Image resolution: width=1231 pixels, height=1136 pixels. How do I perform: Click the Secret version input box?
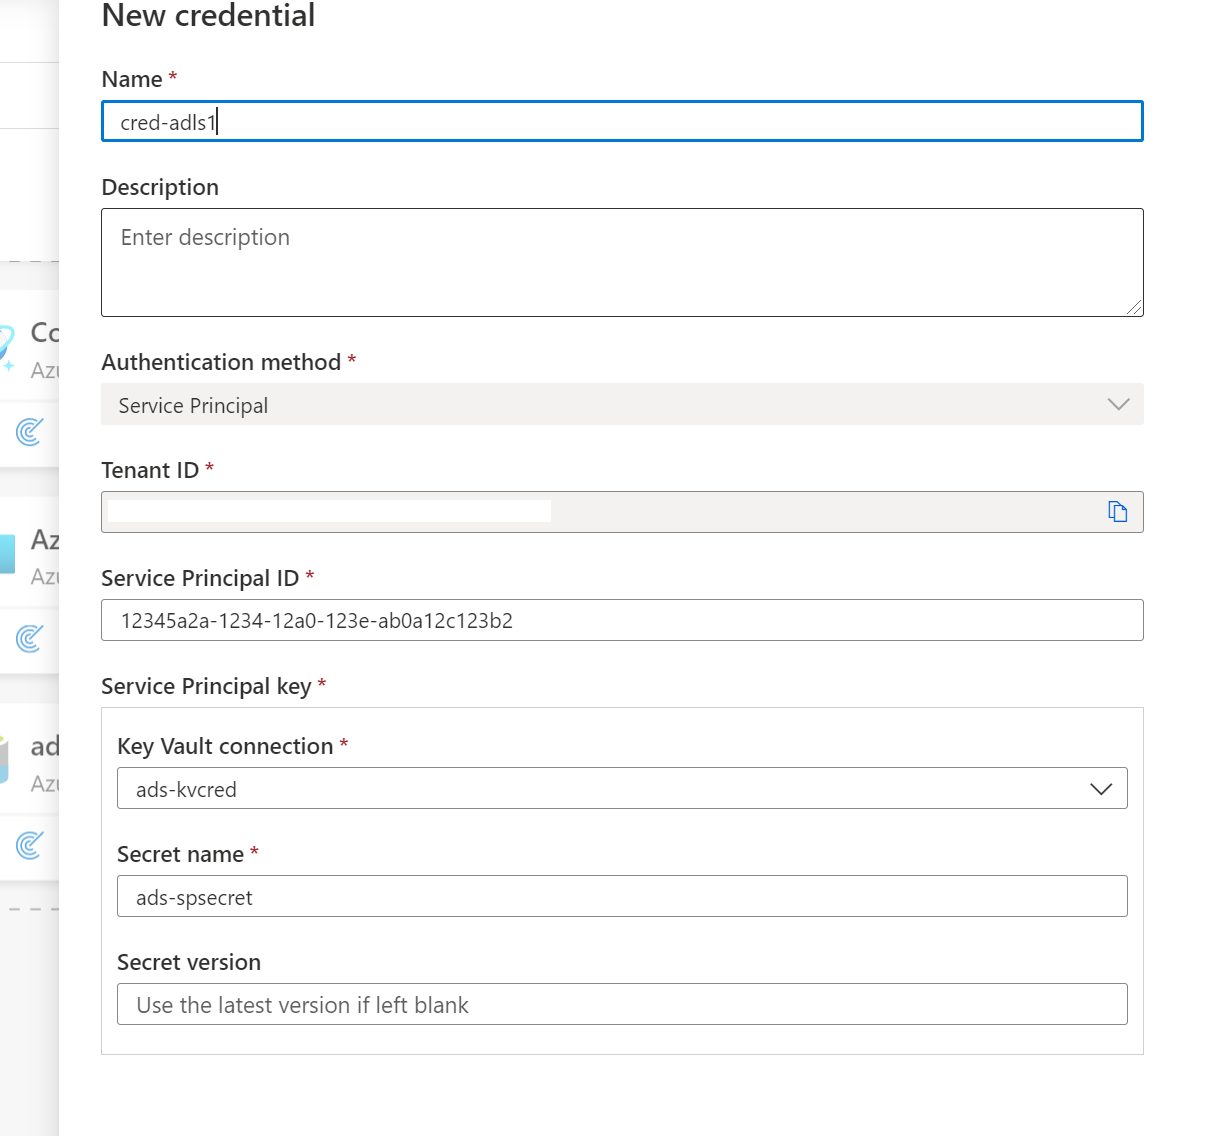pos(620,1005)
